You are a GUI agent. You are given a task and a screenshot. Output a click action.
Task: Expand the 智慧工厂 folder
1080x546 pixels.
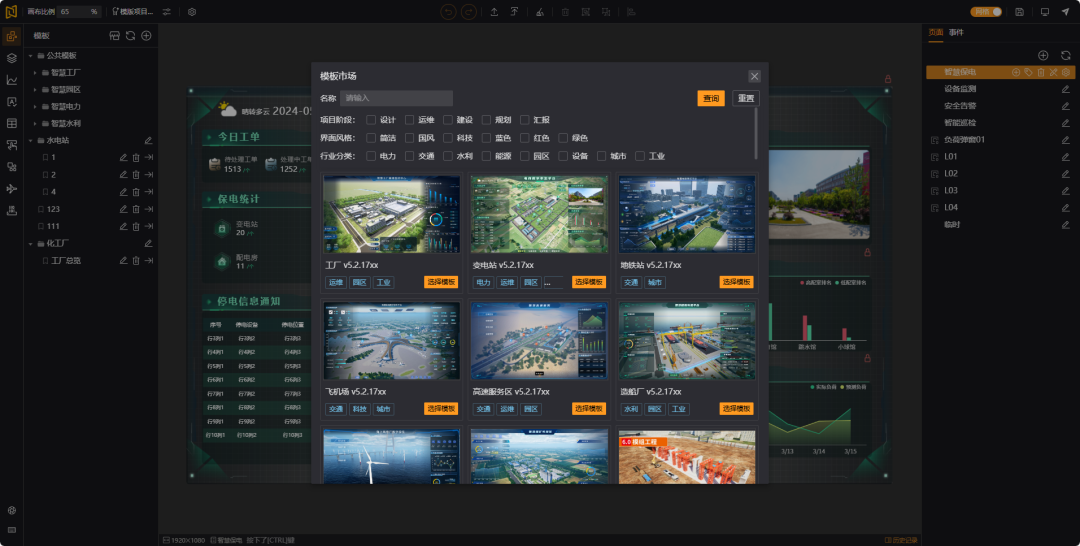coord(35,72)
